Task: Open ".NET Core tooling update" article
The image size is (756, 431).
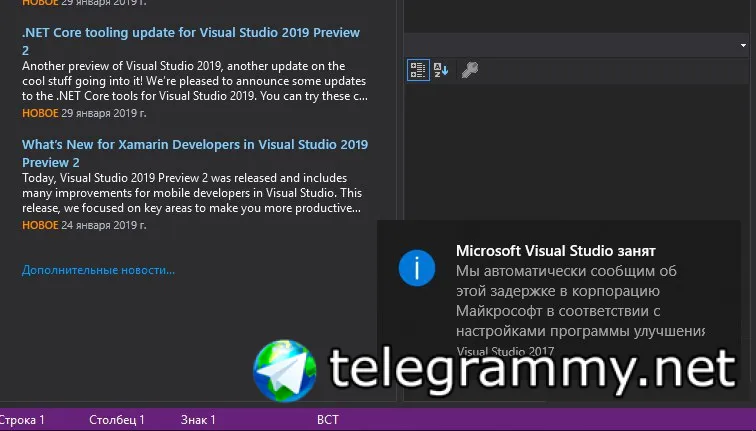Action: point(191,41)
